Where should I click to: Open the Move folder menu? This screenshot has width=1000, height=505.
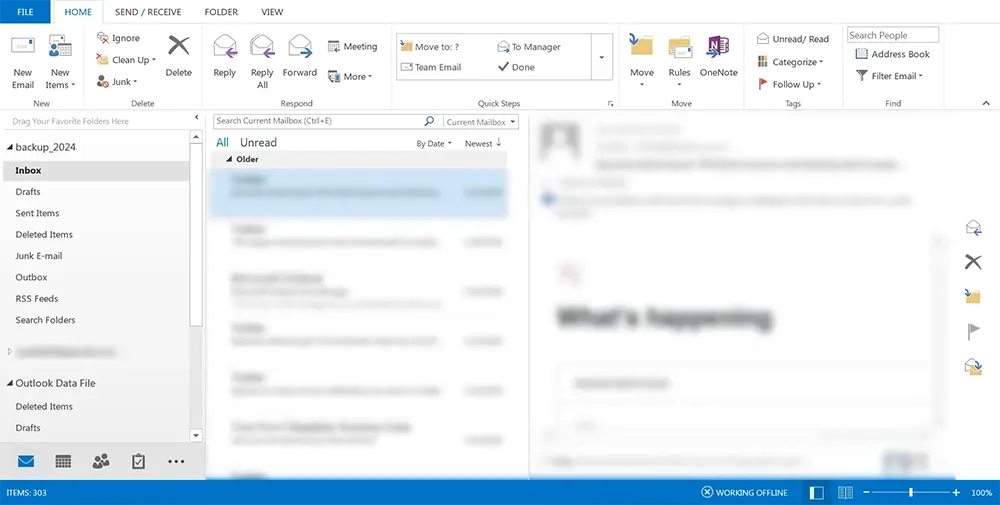(642, 62)
